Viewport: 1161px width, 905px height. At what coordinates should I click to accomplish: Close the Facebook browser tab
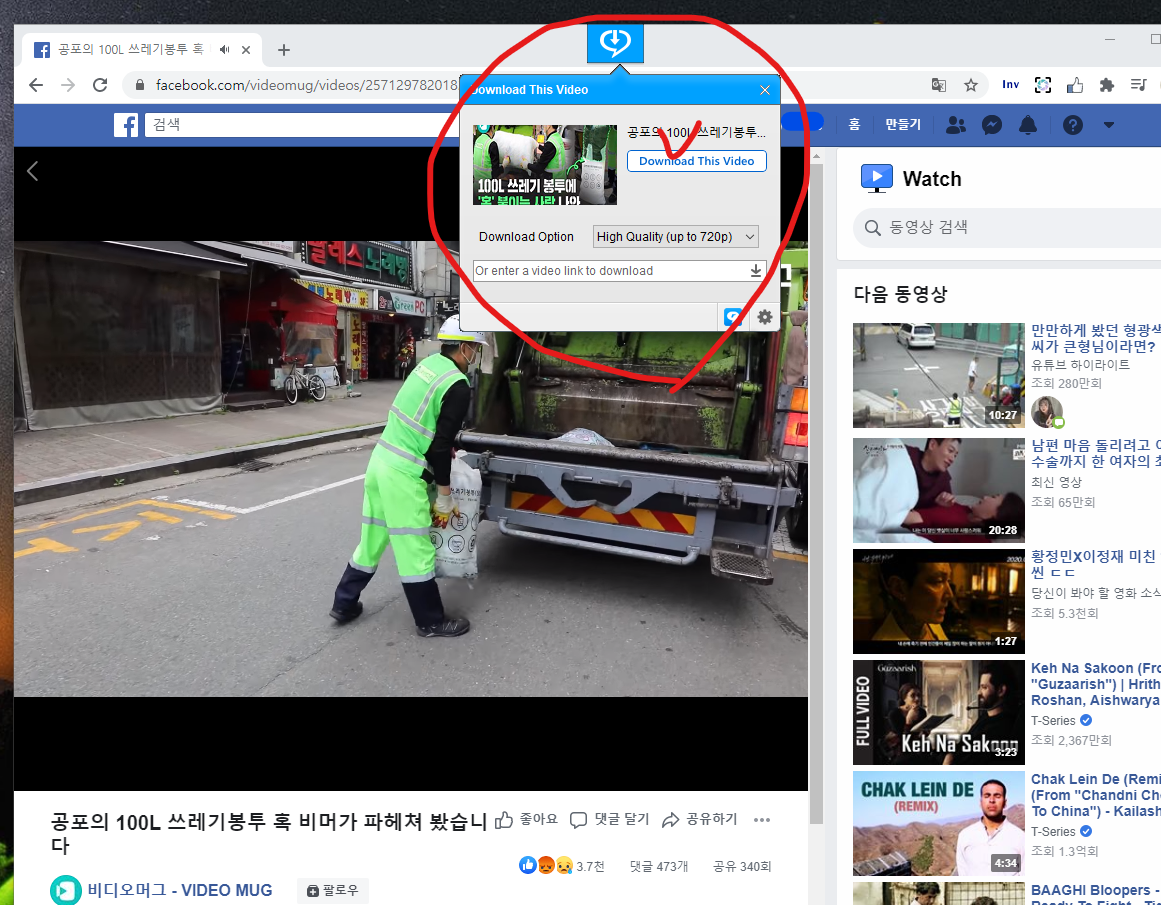click(x=246, y=50)
